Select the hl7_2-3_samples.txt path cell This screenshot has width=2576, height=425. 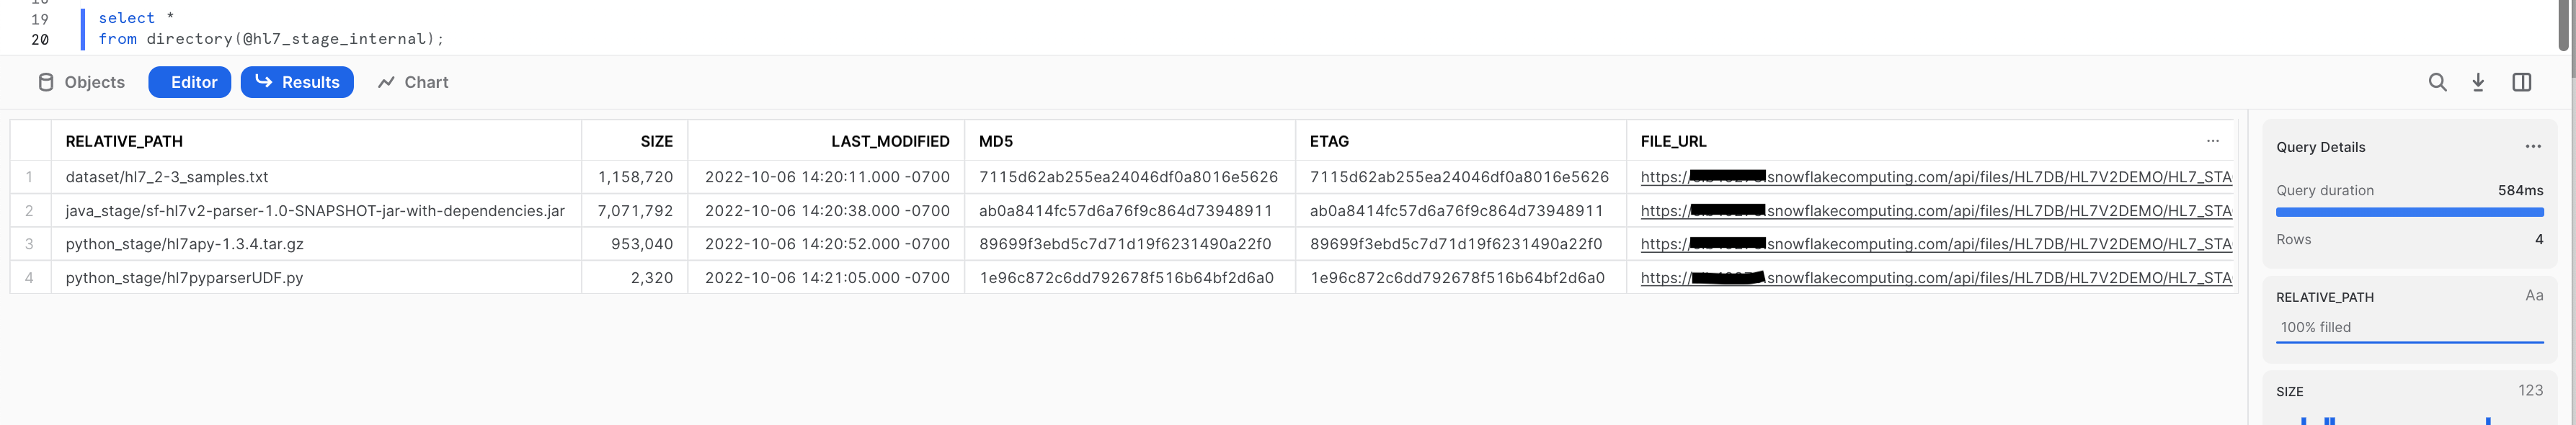(167, 177)
